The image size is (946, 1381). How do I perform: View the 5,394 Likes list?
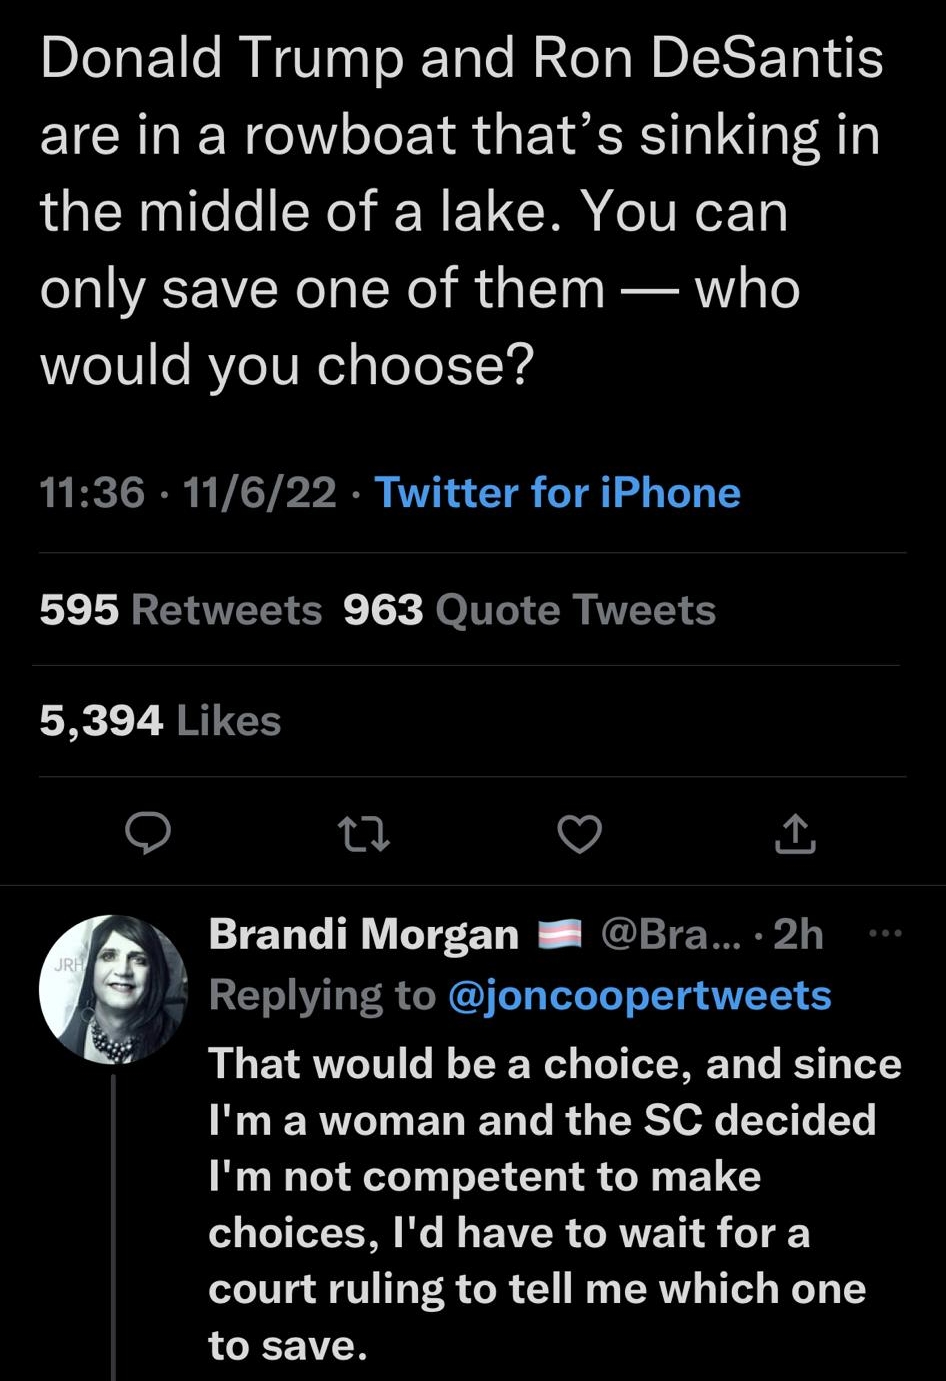tap(158, 719)
